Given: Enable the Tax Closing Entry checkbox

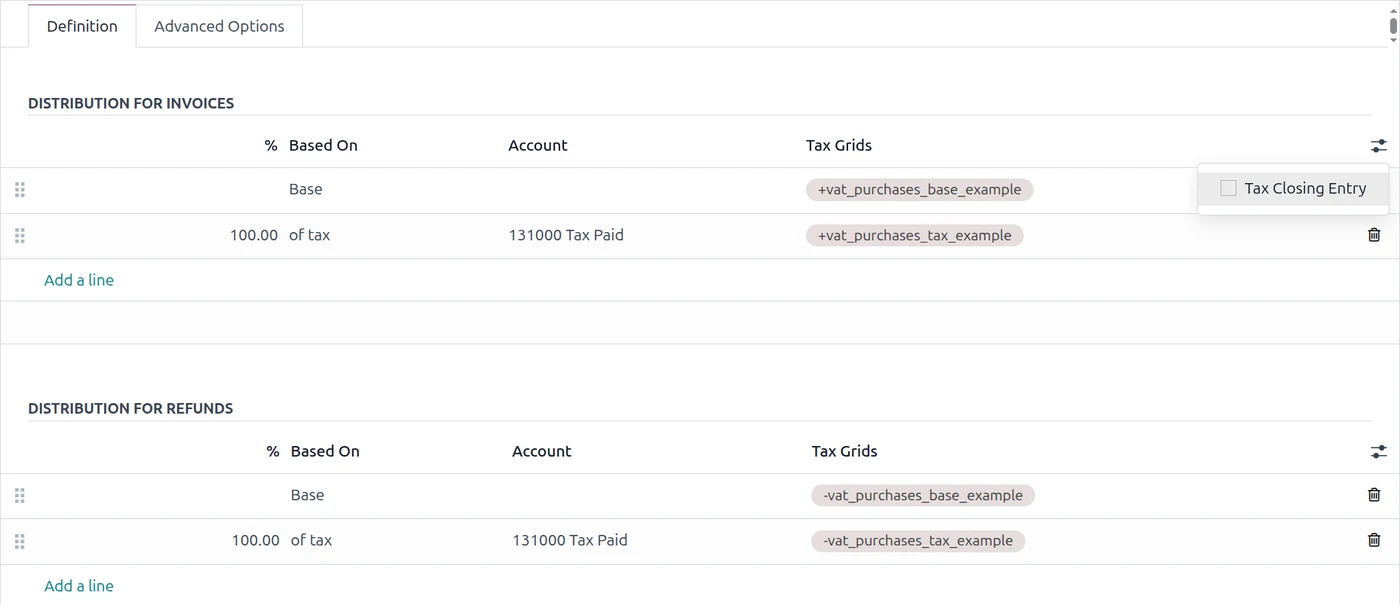Looking at the screenshot, I should 1228,188.
